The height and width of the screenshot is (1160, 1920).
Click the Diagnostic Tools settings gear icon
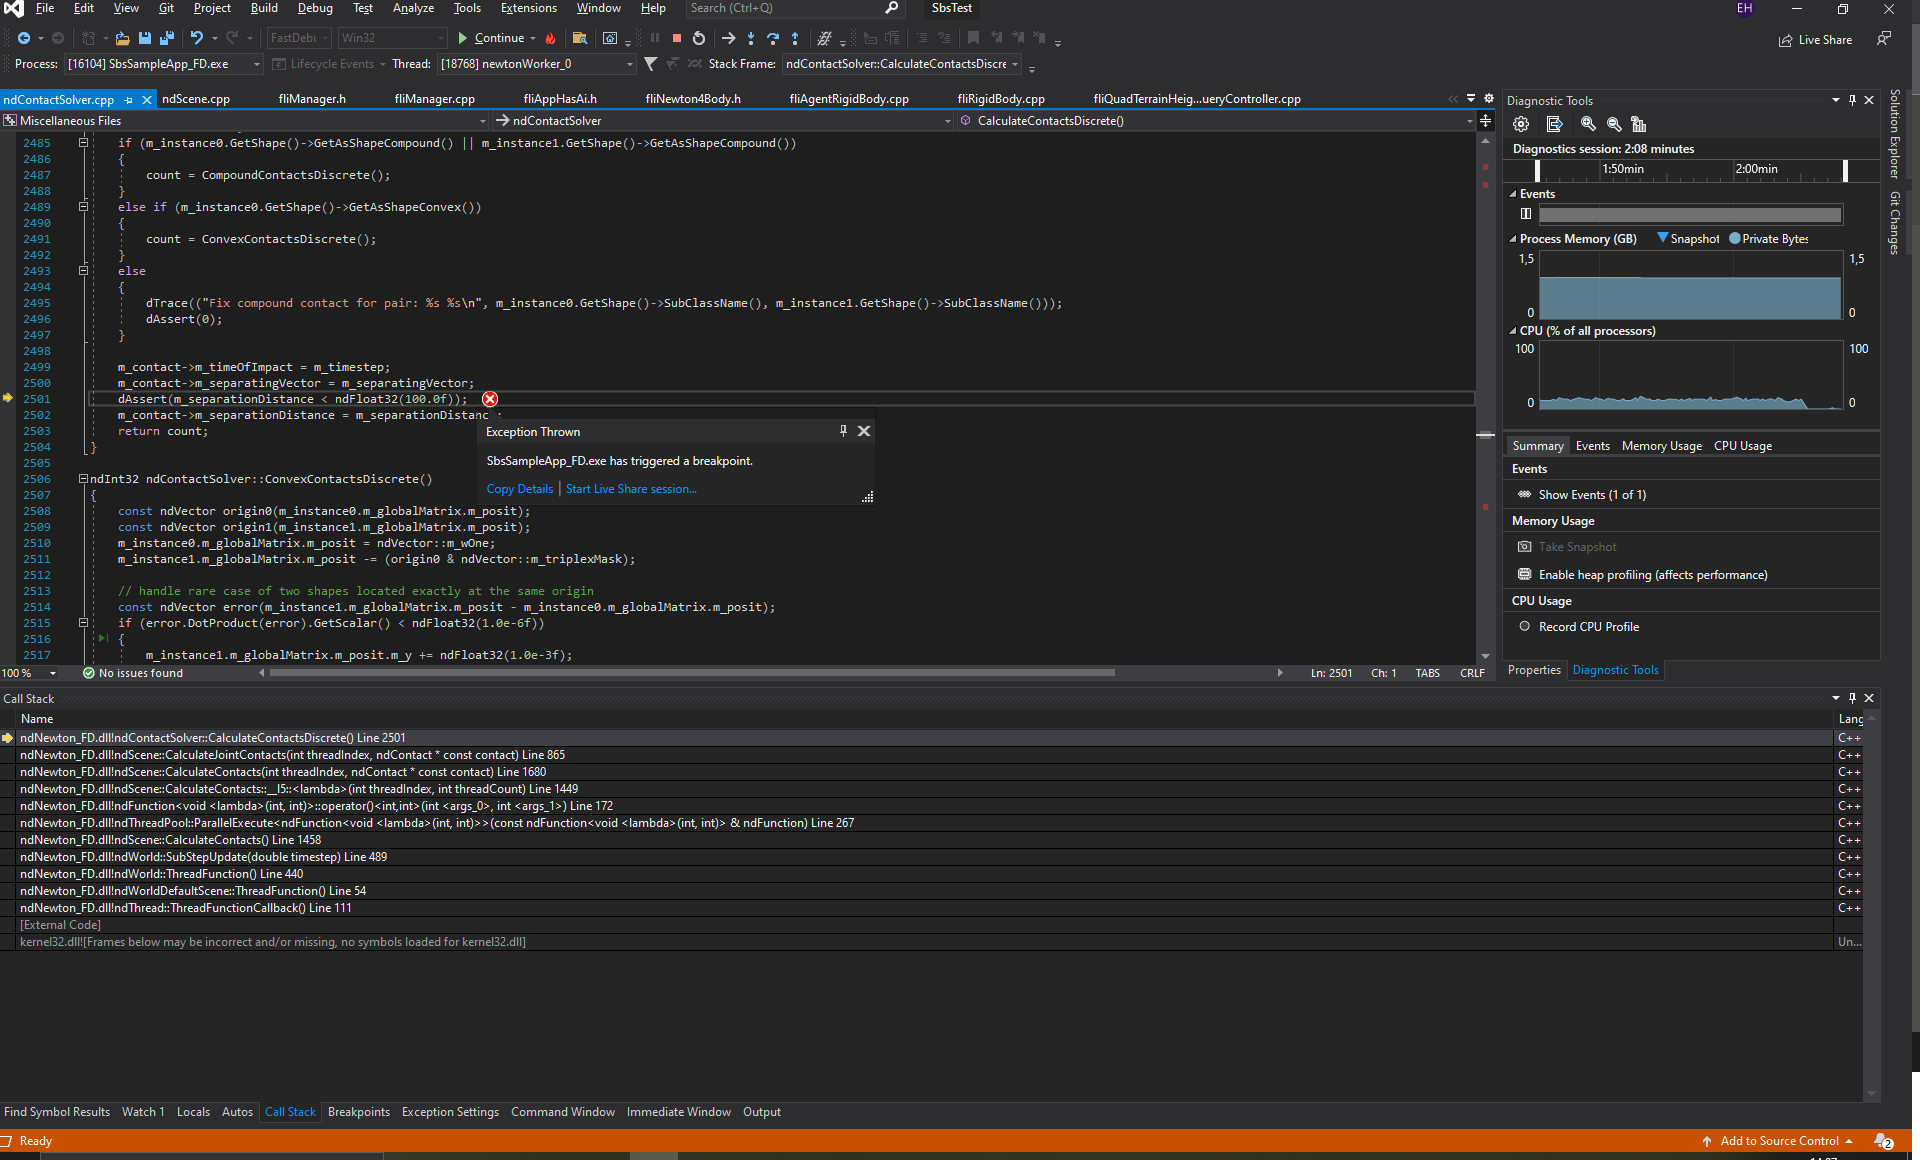coord(1520,123)
